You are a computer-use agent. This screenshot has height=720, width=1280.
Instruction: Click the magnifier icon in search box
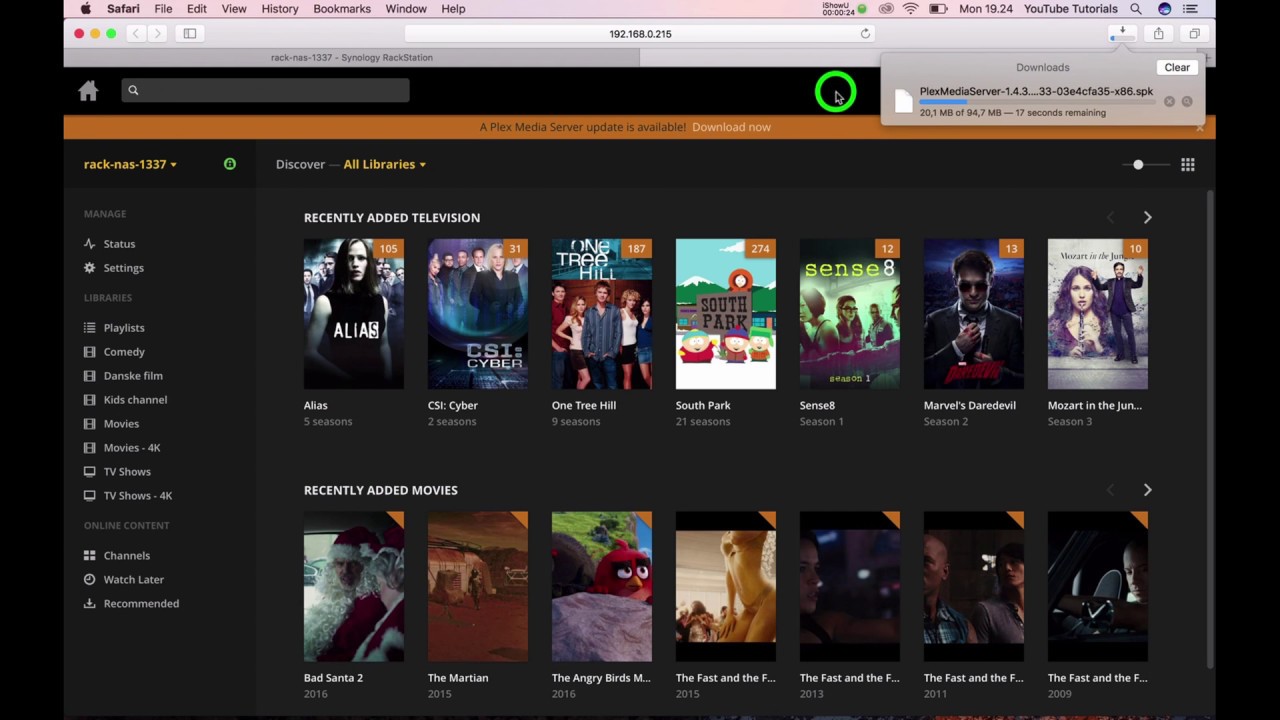click(133, 90)
